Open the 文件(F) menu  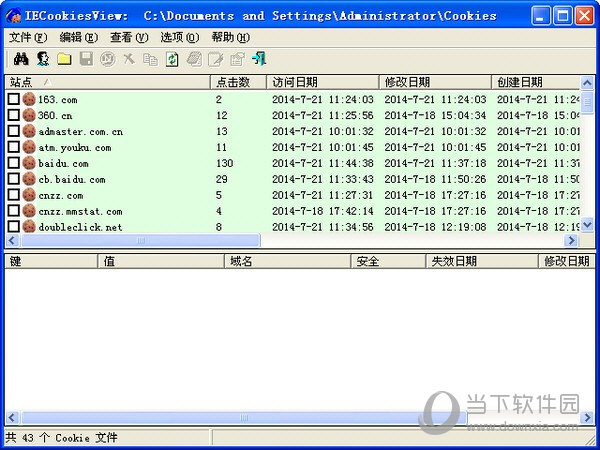[28, 38]
